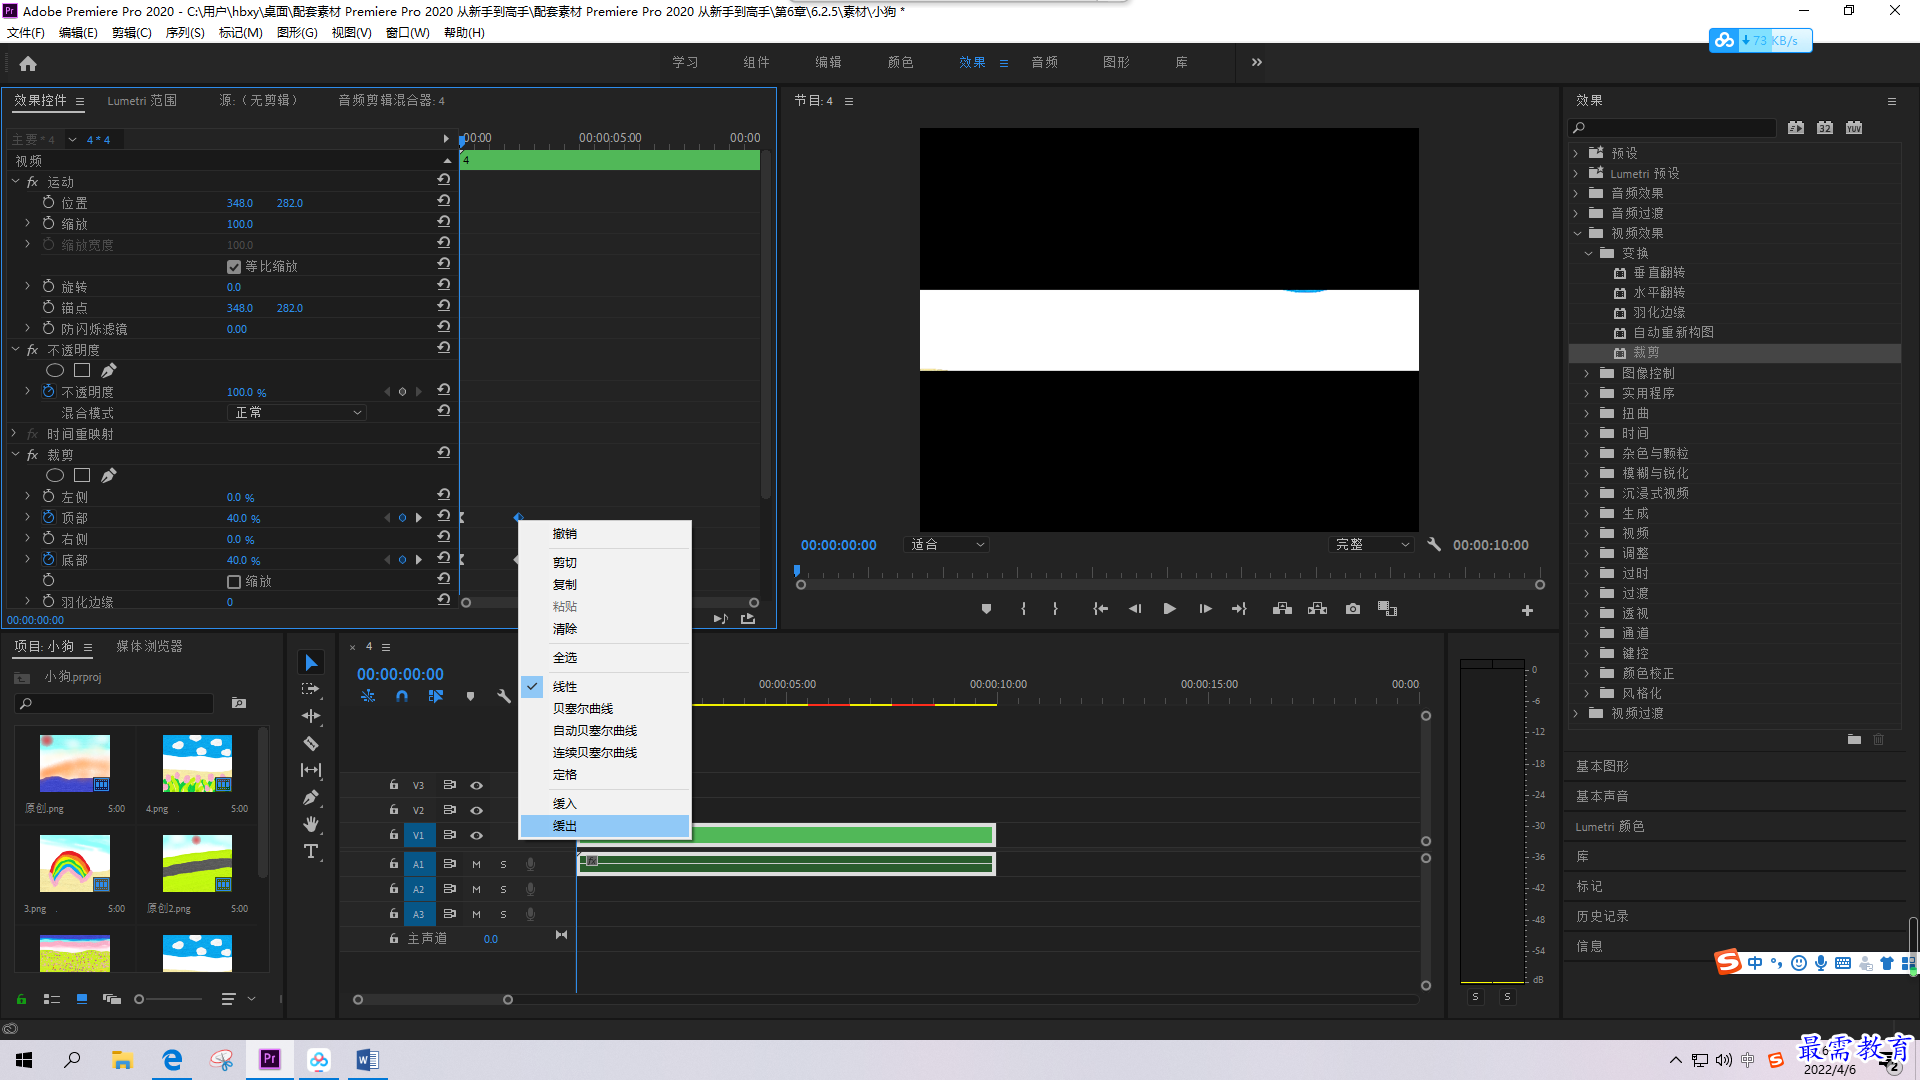This screenshot has height=1080, width=1920.
Task: Collapse the 运动 effect group
Action: [x=16, y=182]
